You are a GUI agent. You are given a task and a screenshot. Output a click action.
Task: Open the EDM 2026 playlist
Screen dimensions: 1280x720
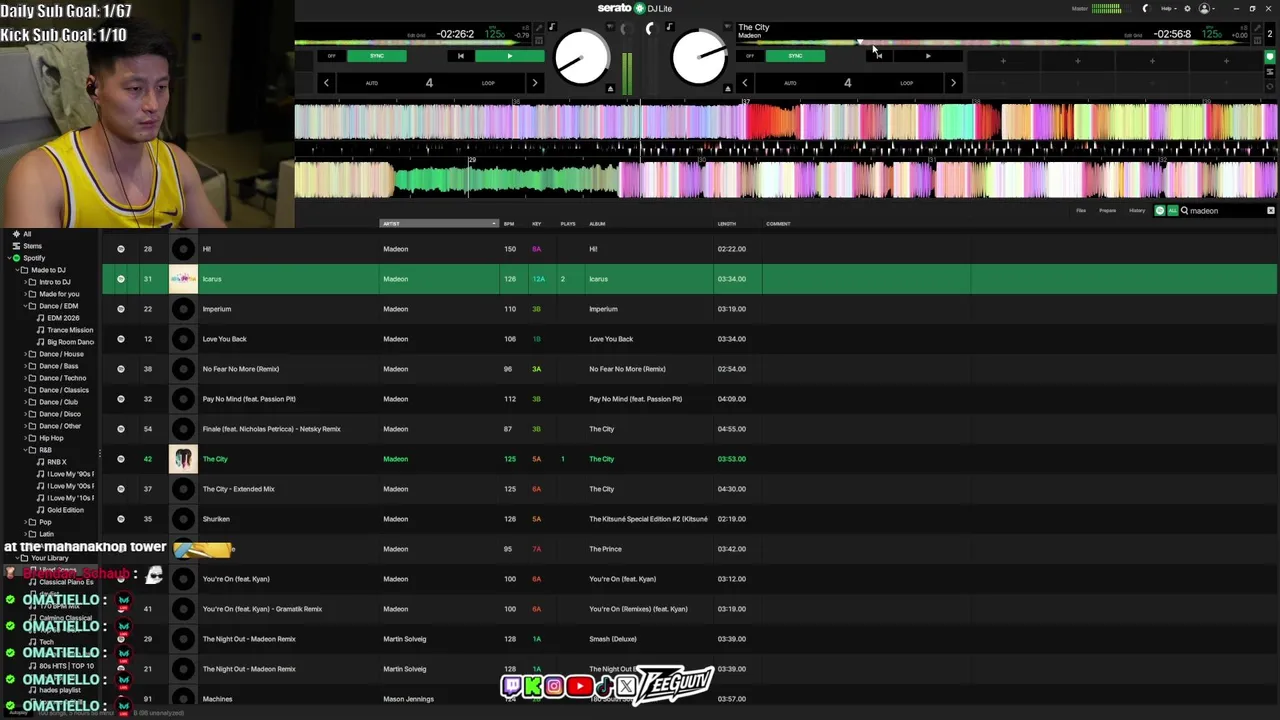tap(63, 318)
